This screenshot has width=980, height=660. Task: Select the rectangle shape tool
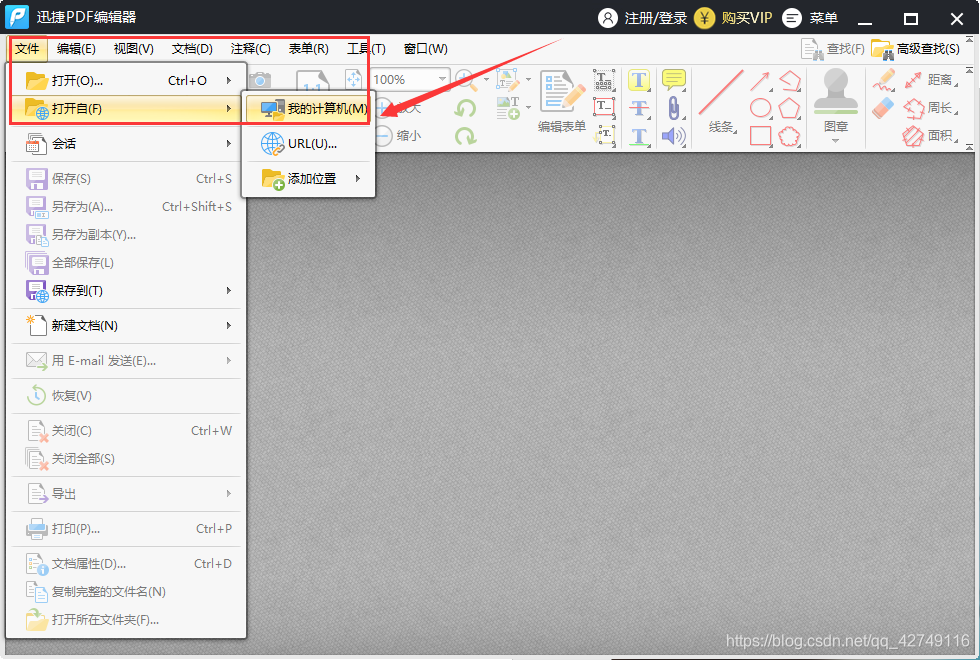(760, 136)
